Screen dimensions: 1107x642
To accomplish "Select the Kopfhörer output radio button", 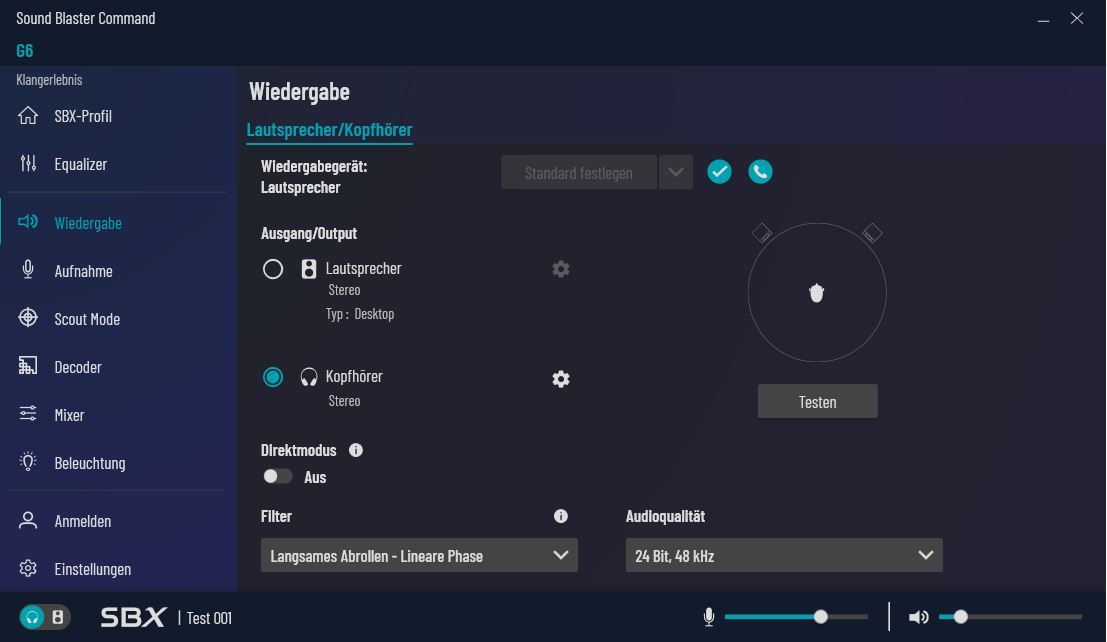I will tap(273, 377).
